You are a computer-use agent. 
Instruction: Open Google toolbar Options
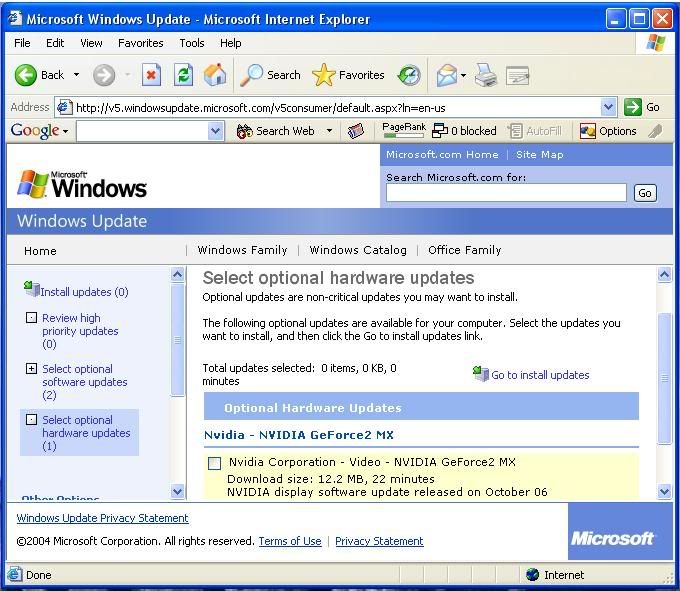tap(608, 131)
